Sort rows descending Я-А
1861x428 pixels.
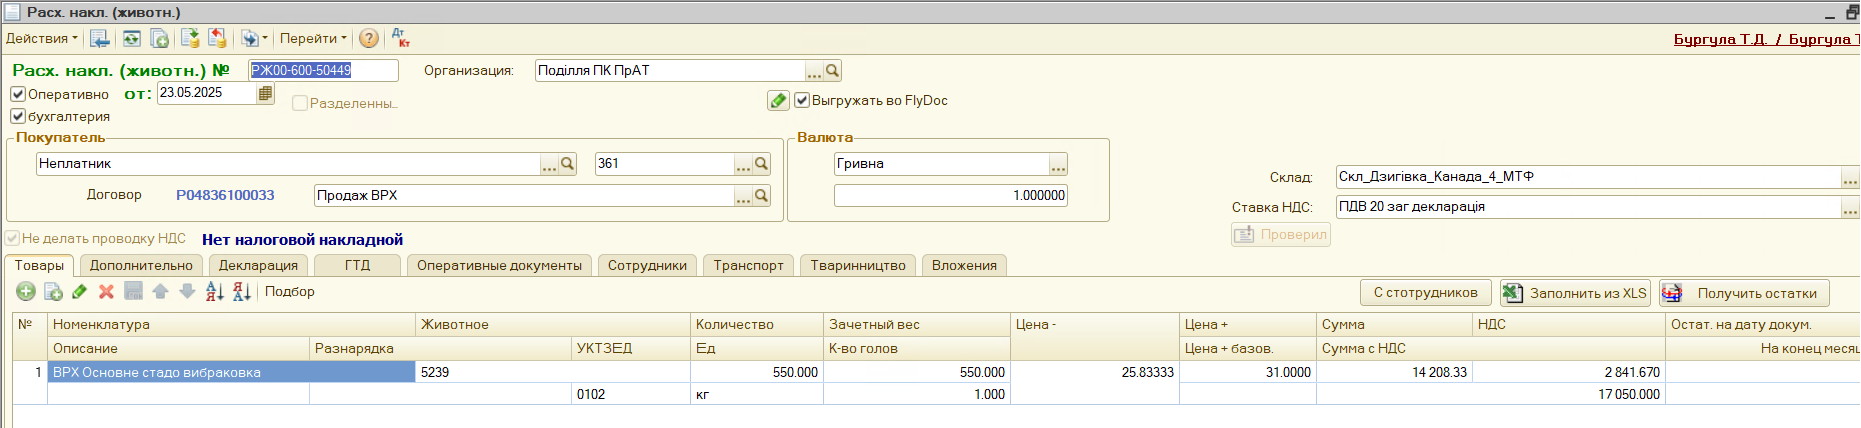[241, 291]
